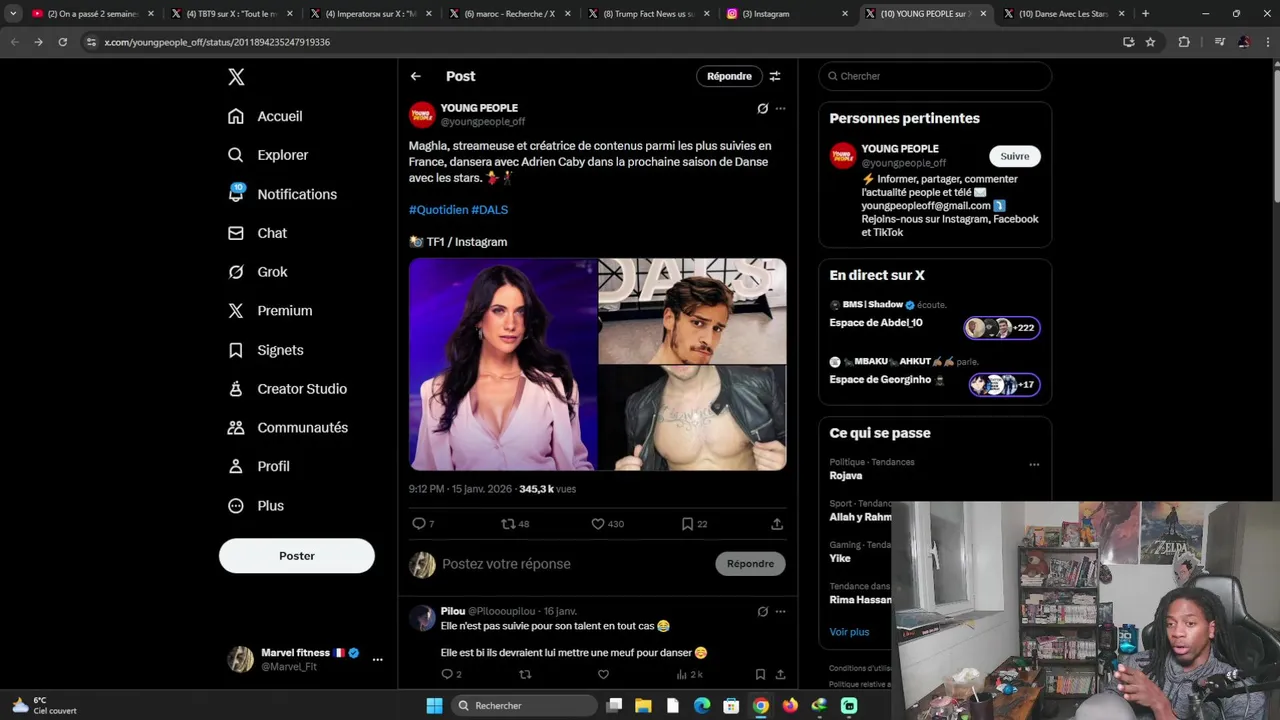Open account menu dots beside Marvel fitness

[x=377, y=660]
